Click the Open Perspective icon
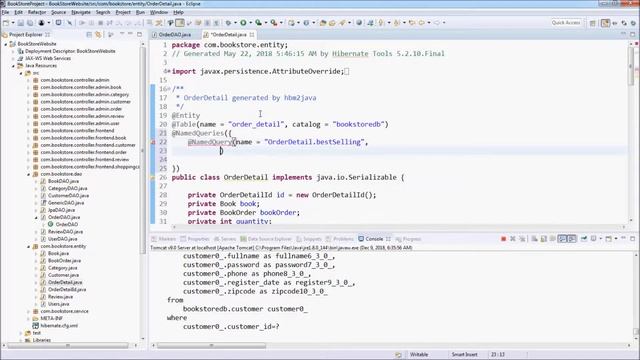This screenshot has width=640, height=360. coord(593,23)
